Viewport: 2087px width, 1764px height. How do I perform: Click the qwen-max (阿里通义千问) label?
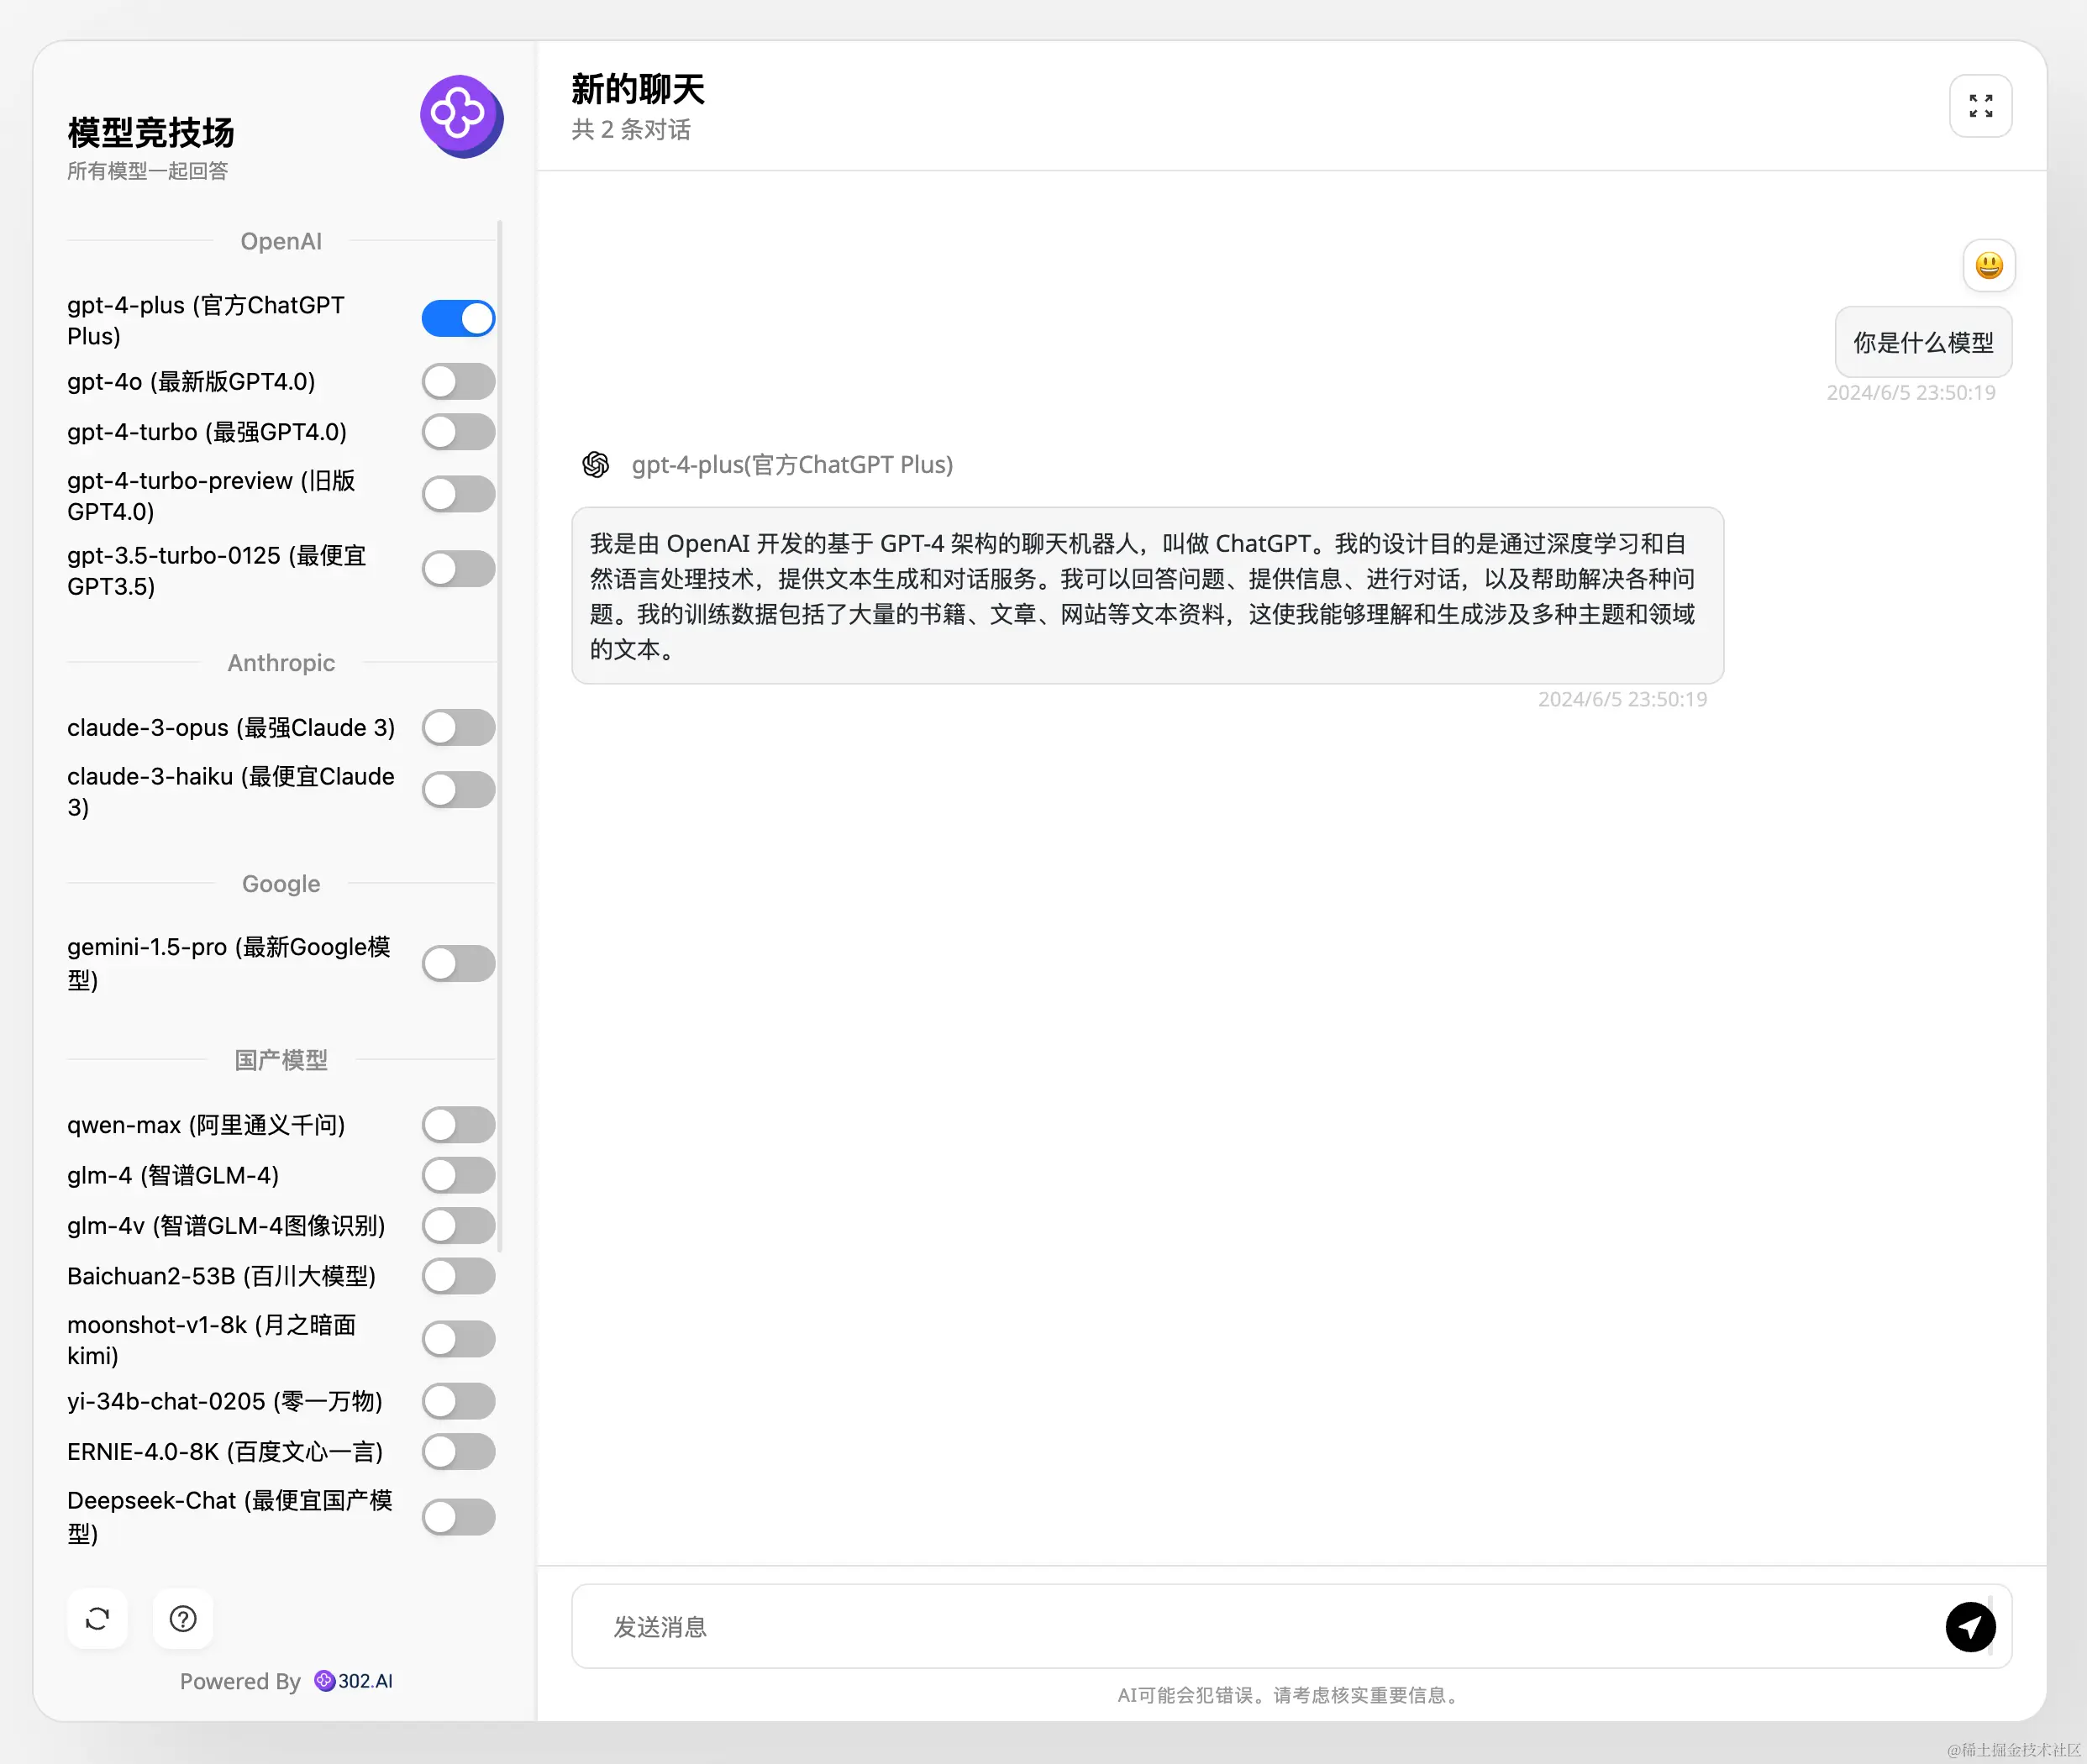(x=206, y=1125)
